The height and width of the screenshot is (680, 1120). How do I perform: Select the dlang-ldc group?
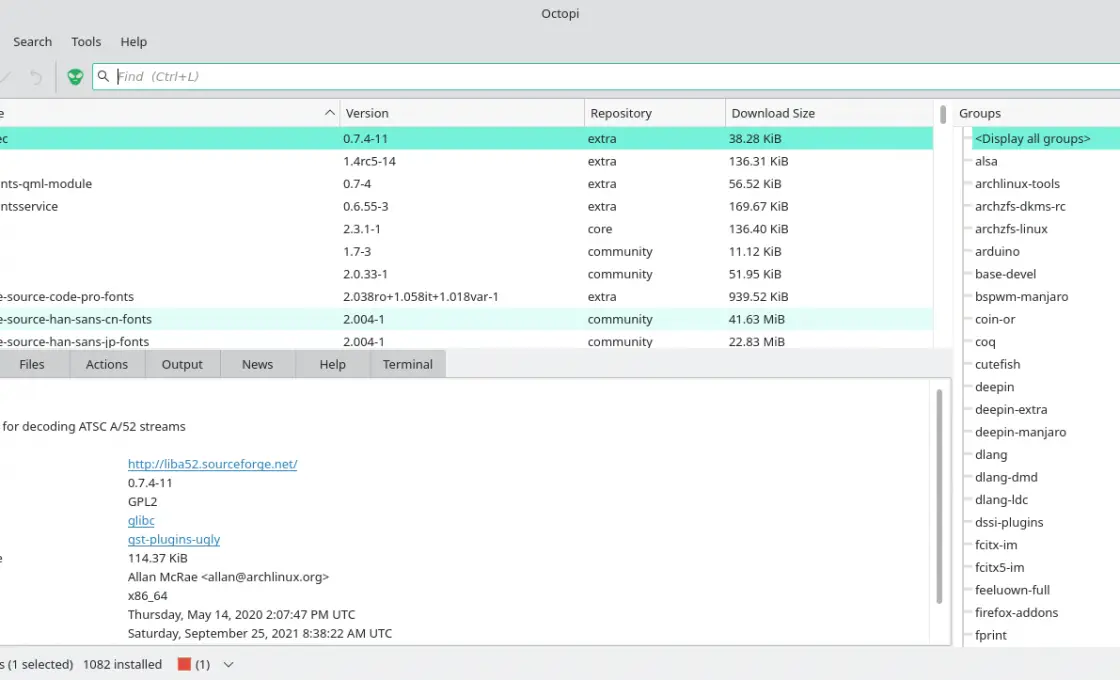pos(1001,500)
